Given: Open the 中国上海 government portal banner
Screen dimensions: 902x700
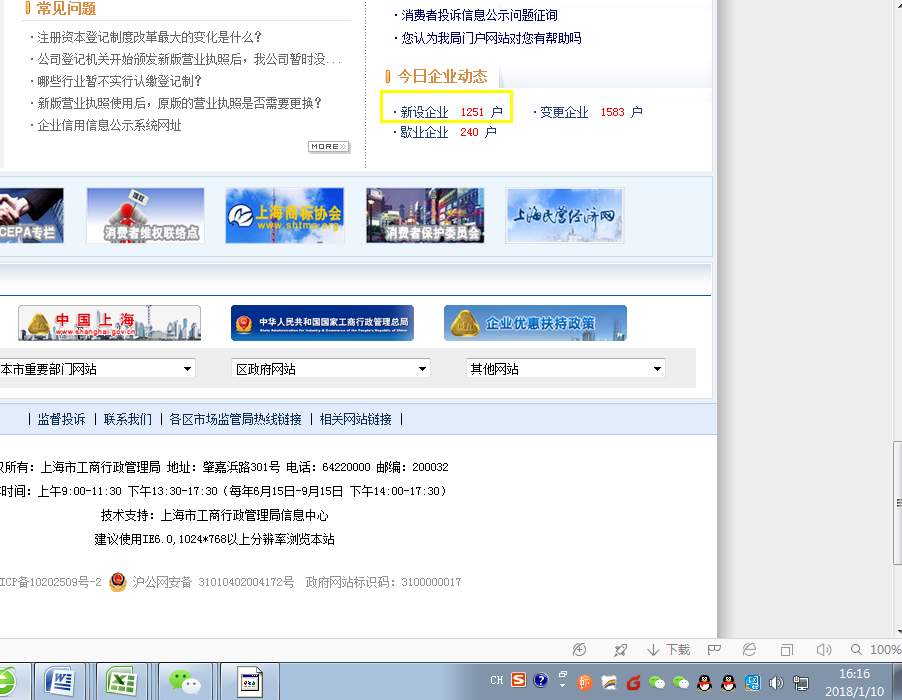Looking at the screenshot, I should click(109, 323).
